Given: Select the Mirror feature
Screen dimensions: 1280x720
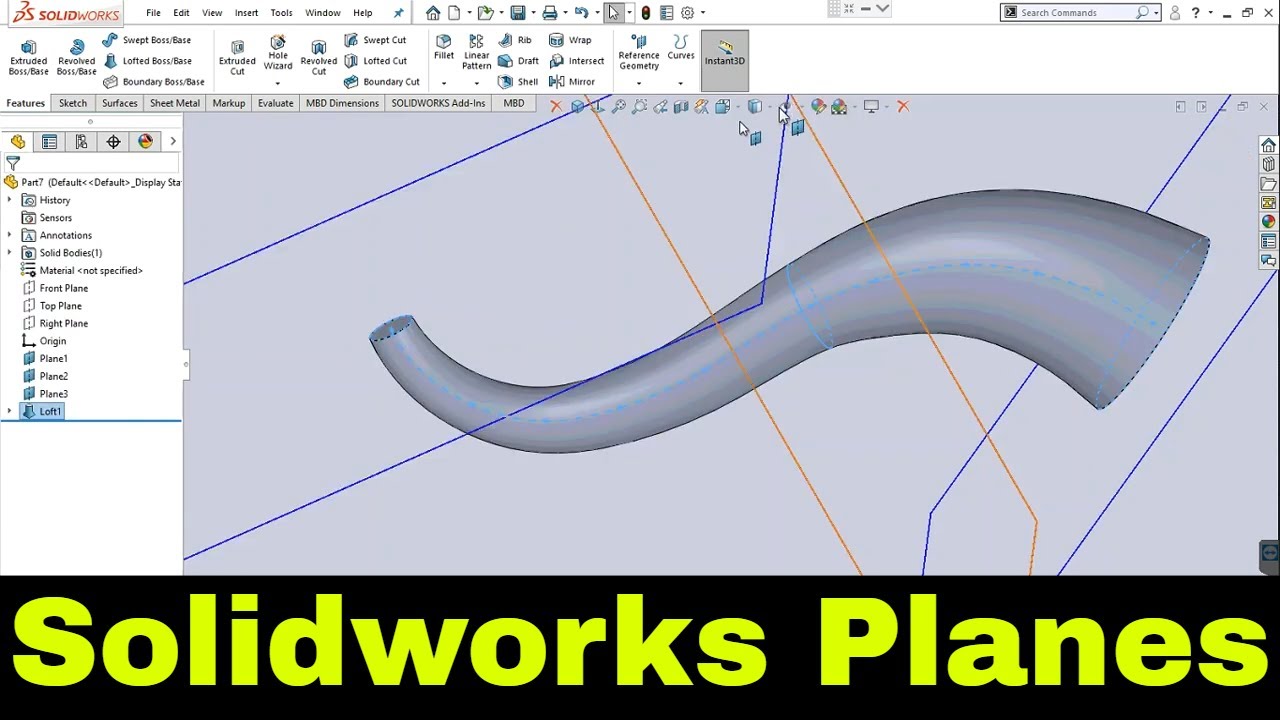Looking at the screenshot, I should tap(572, 82).
